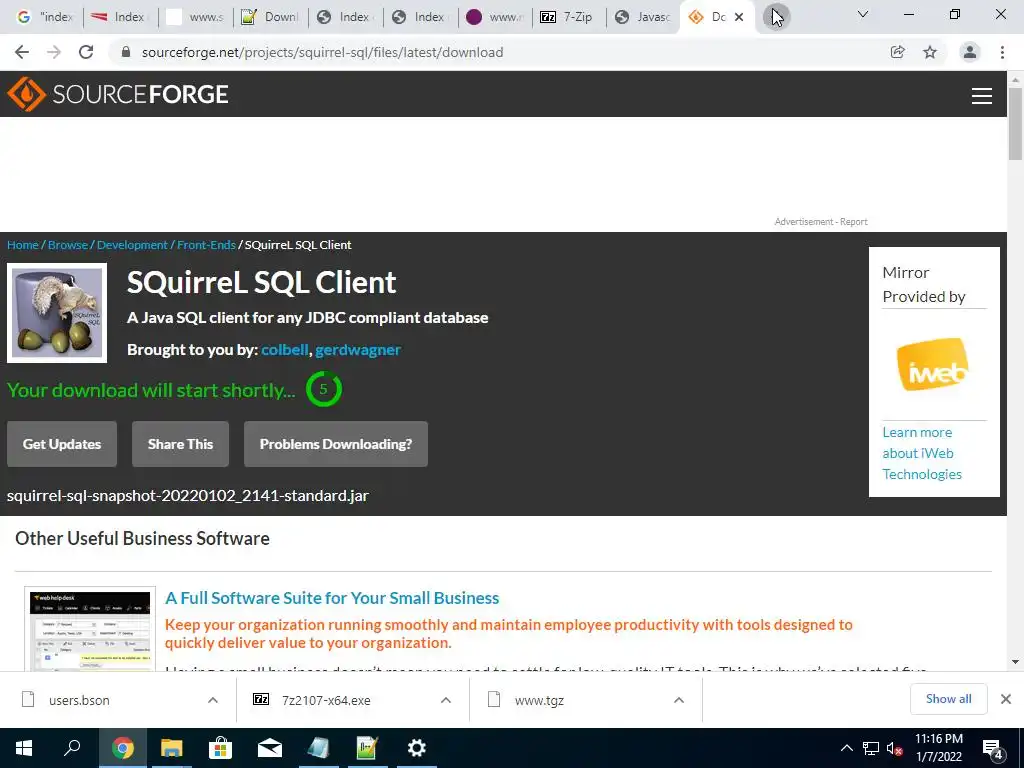Switch to the Google "index tab
The width and height of the screenshot is (1024, 768).
pyautogui.click(x=44, y=17)
